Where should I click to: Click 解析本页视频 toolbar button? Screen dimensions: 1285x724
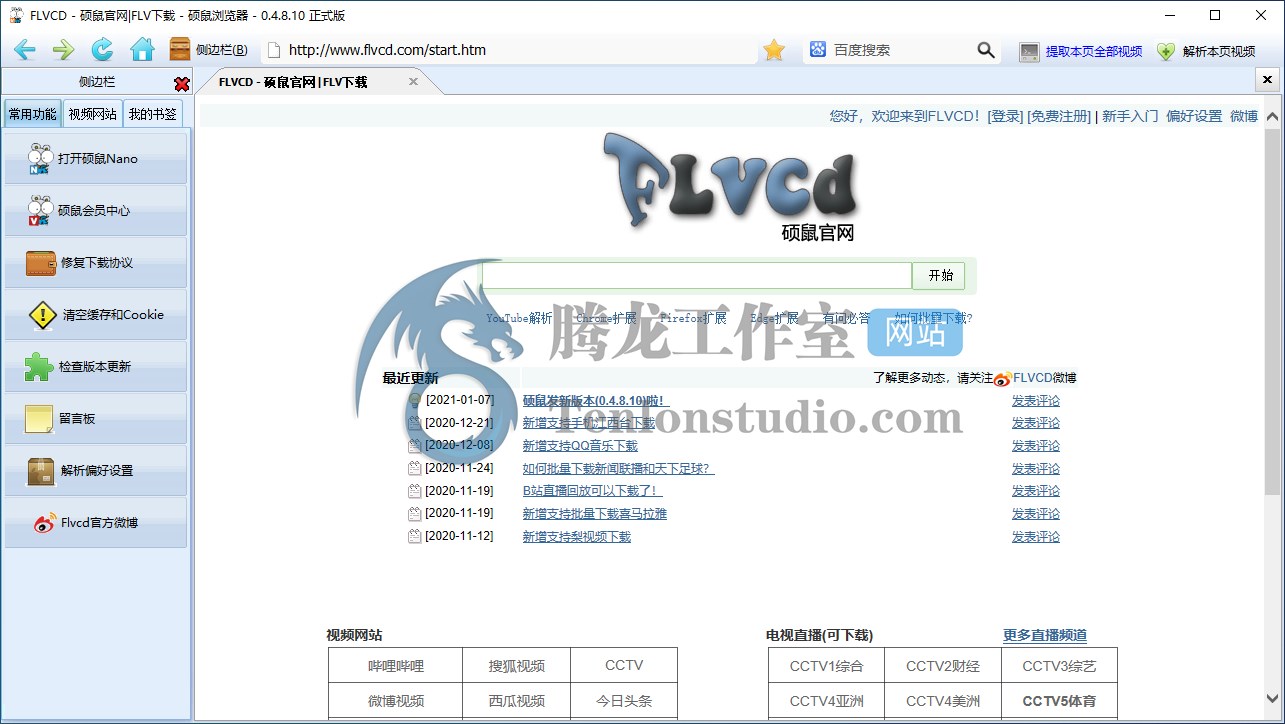(1206, 51)
